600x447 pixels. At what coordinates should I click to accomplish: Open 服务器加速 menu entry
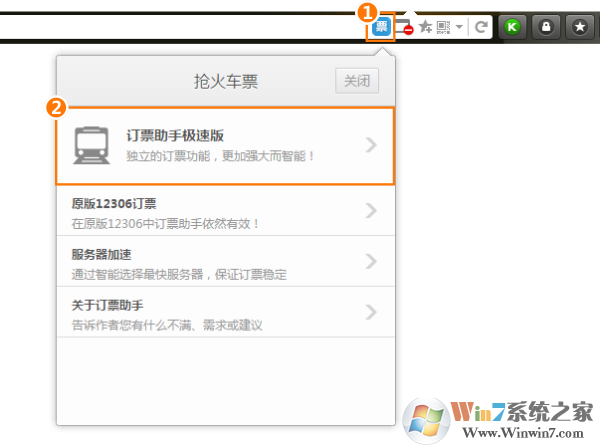[225, 261]
